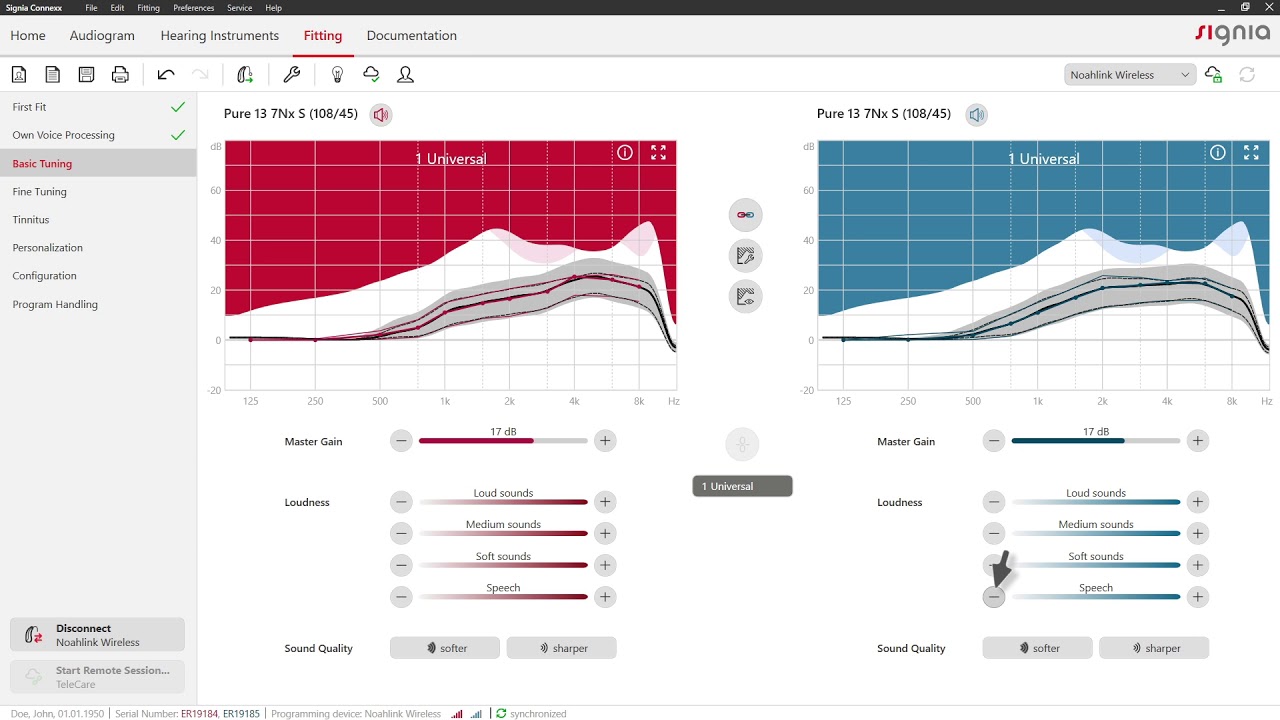This screenshot has height=720, width=1280.
Task: Click the right sharper Sound Quality button
Action: pos(1154,648)
